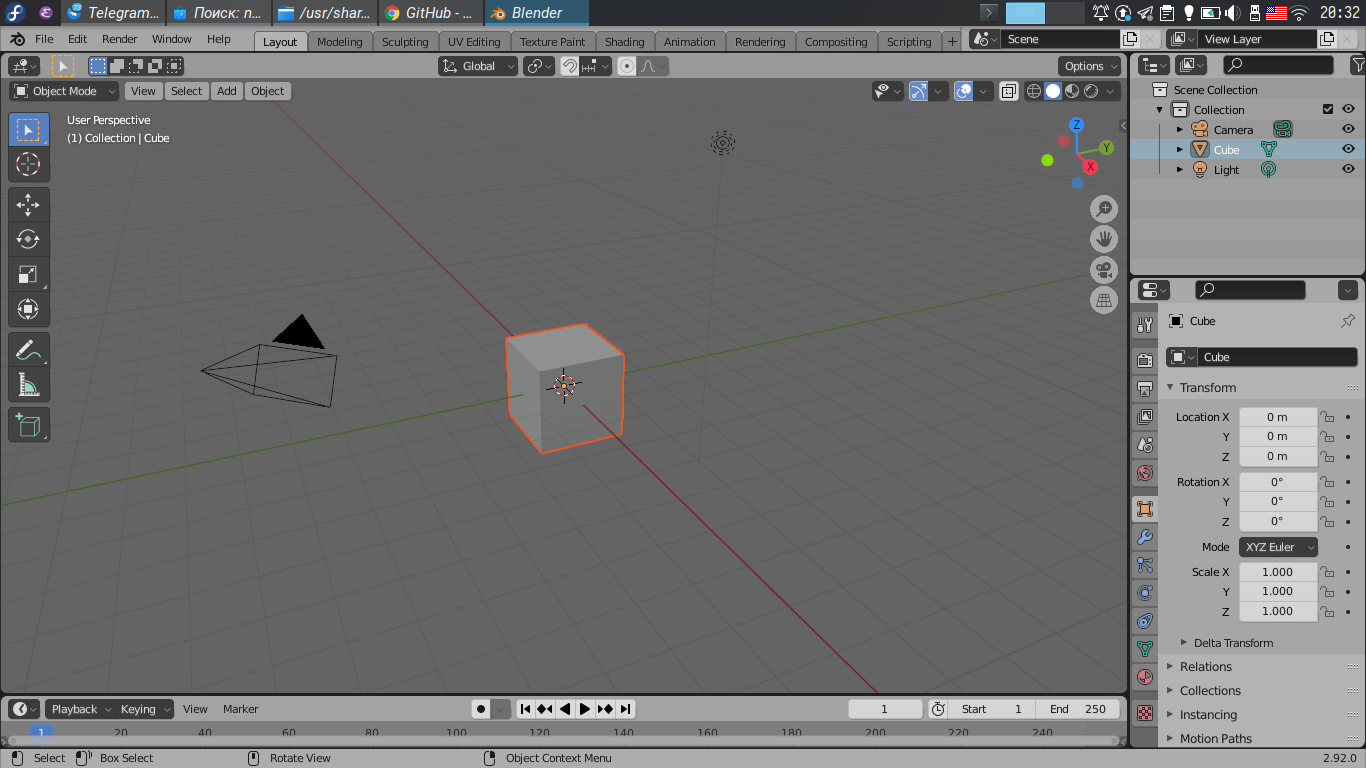Switch to the Sculpting workspace tab

pyautogui.click(x=405, y=41)
